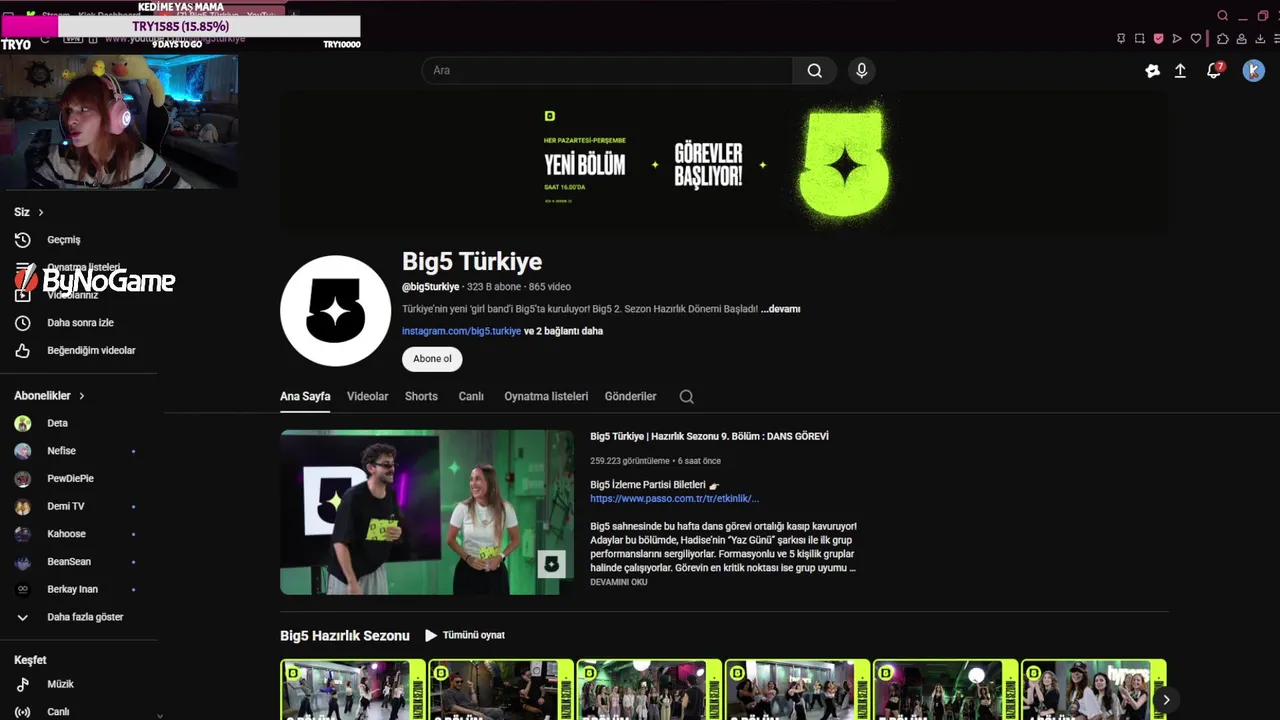Image resolution: width=1280 pixels, height=720 pixels.
Task: Switch to the channel Oynatma listeleri tab
Action: tap(546, 397)
